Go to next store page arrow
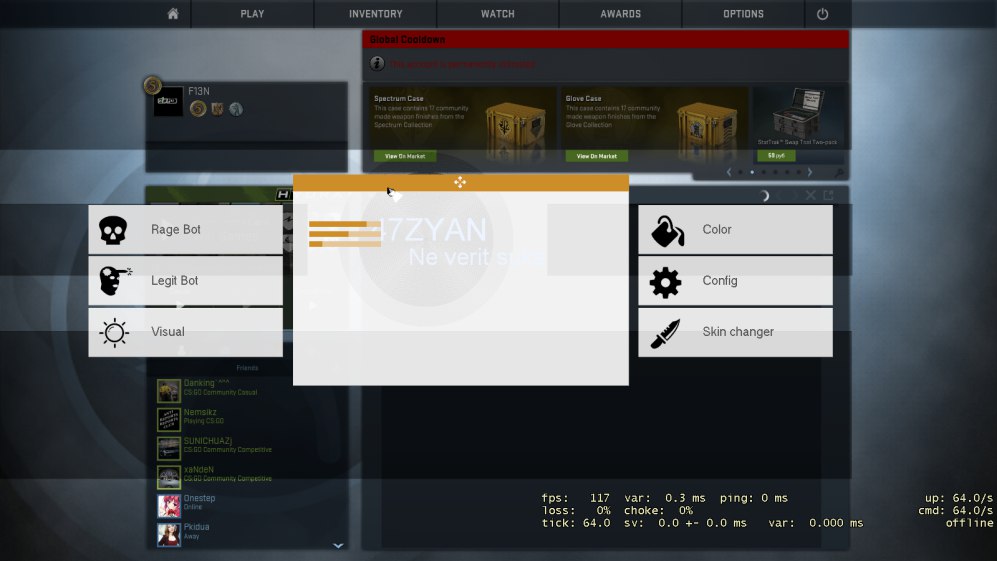The width and height of the screenshot is (997, 561). click(x=809, y=172)
